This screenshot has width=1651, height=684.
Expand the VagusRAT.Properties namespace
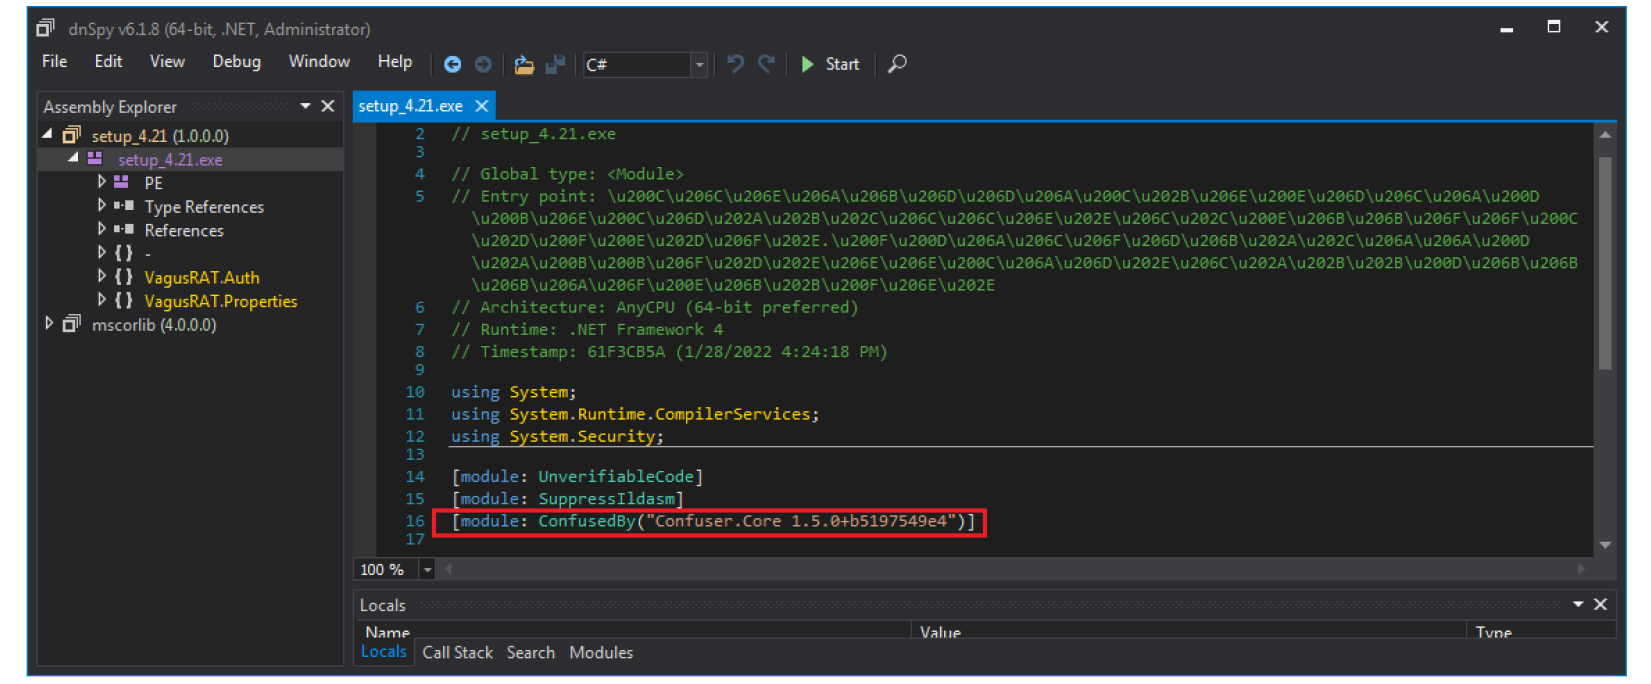(x=101, y=300)
